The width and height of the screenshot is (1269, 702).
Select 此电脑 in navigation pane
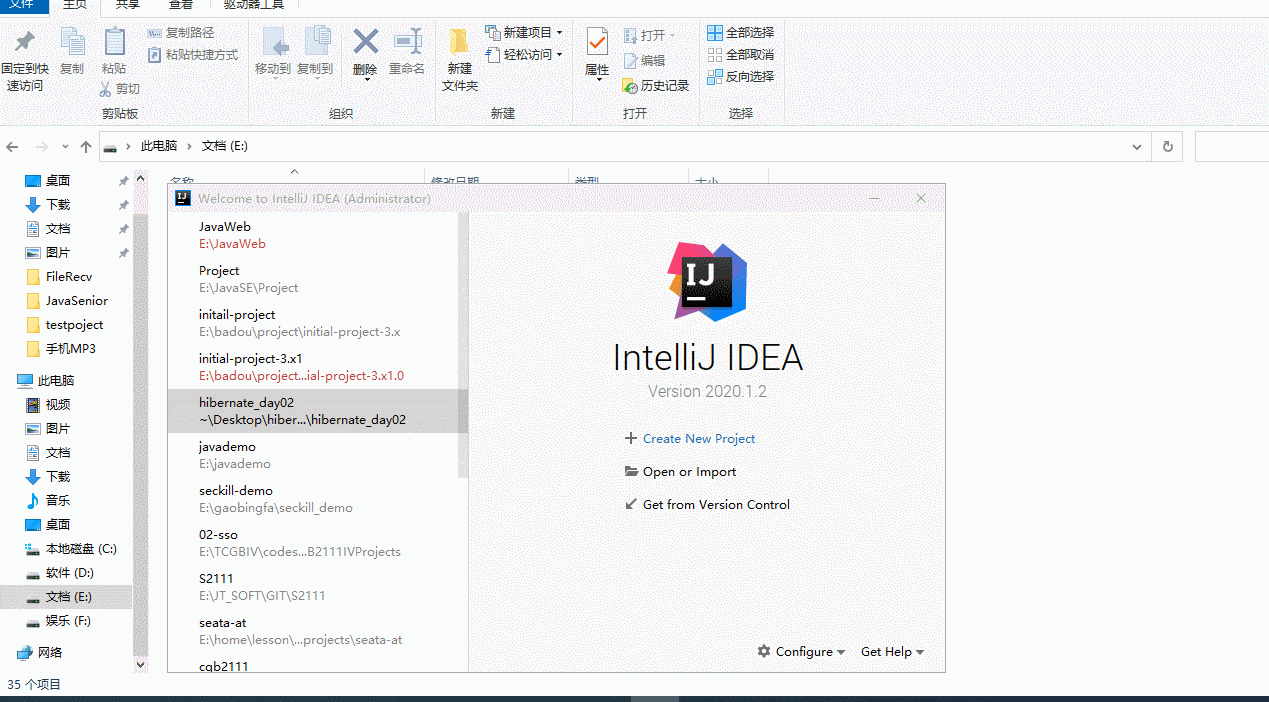click(56, 381)
